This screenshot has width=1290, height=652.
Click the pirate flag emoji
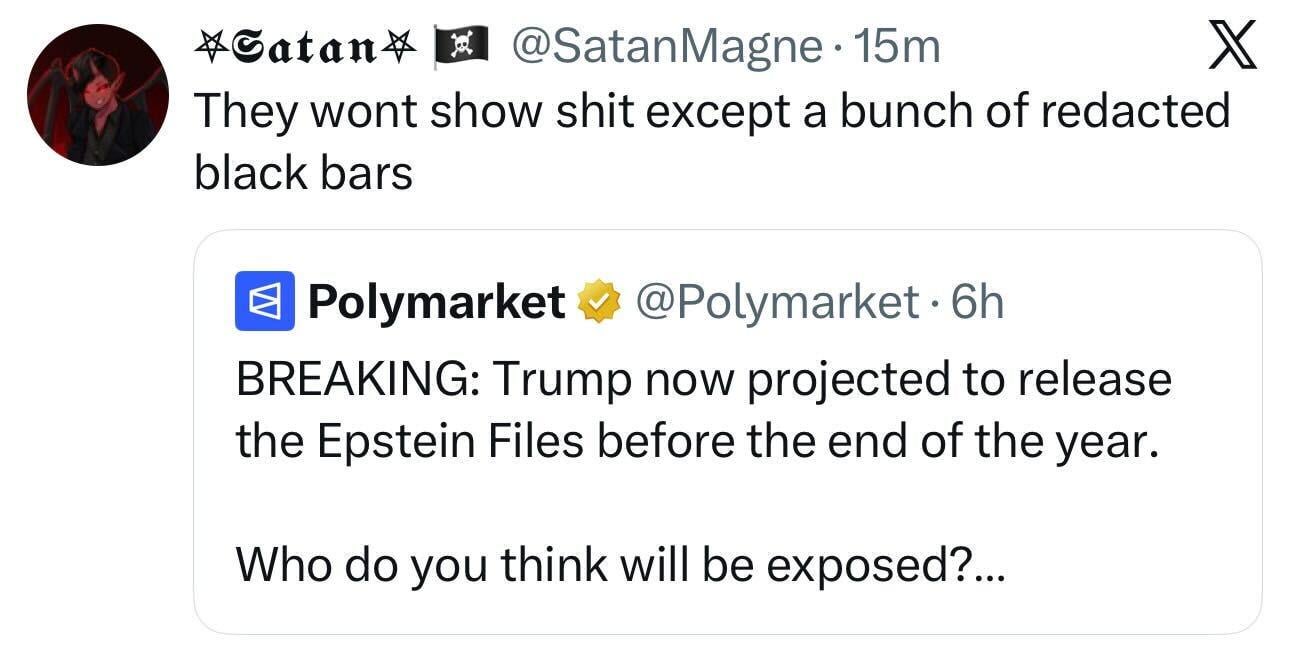[460, 46]
